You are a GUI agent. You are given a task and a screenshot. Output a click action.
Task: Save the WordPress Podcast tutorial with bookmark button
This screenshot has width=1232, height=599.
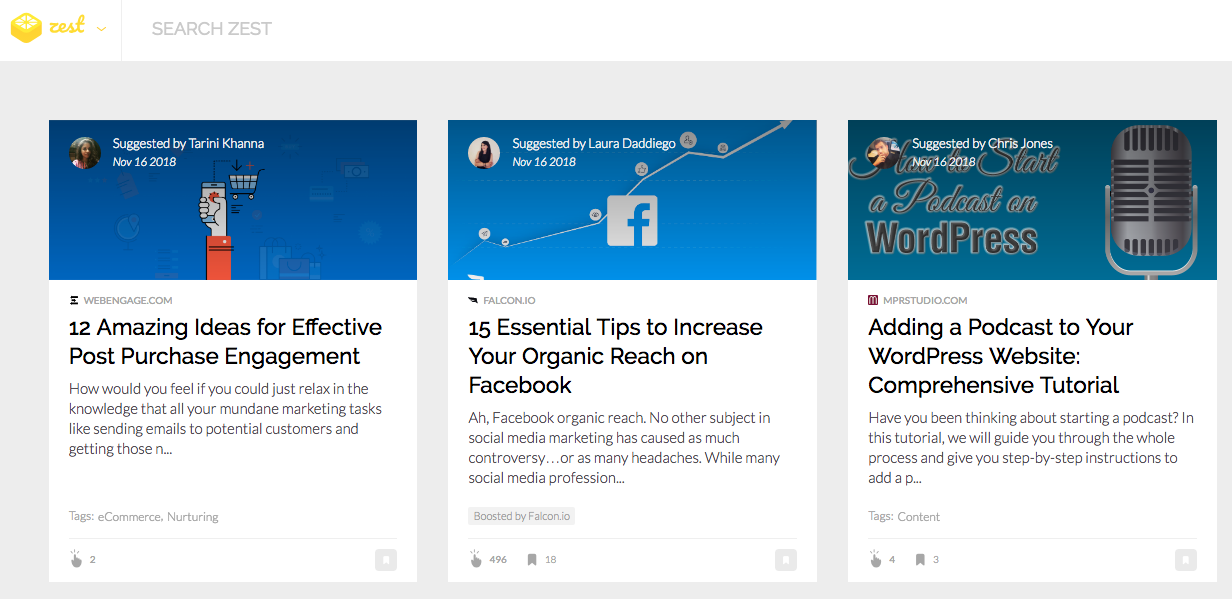[x=1185, y=560]
